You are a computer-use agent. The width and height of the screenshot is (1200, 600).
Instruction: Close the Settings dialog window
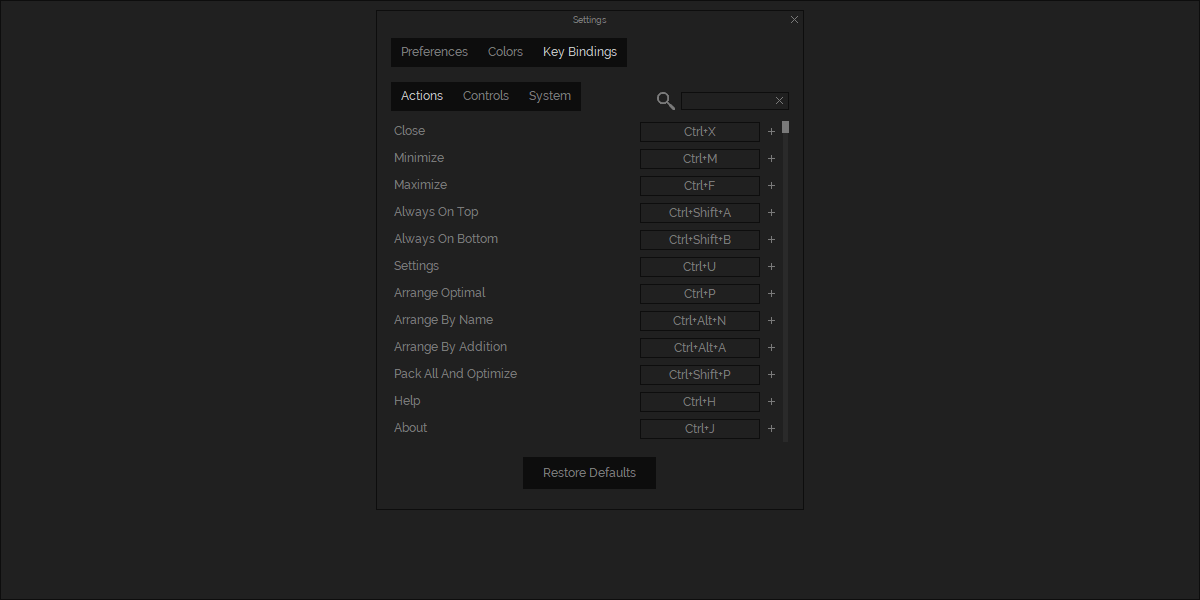[x=794, y=19]
